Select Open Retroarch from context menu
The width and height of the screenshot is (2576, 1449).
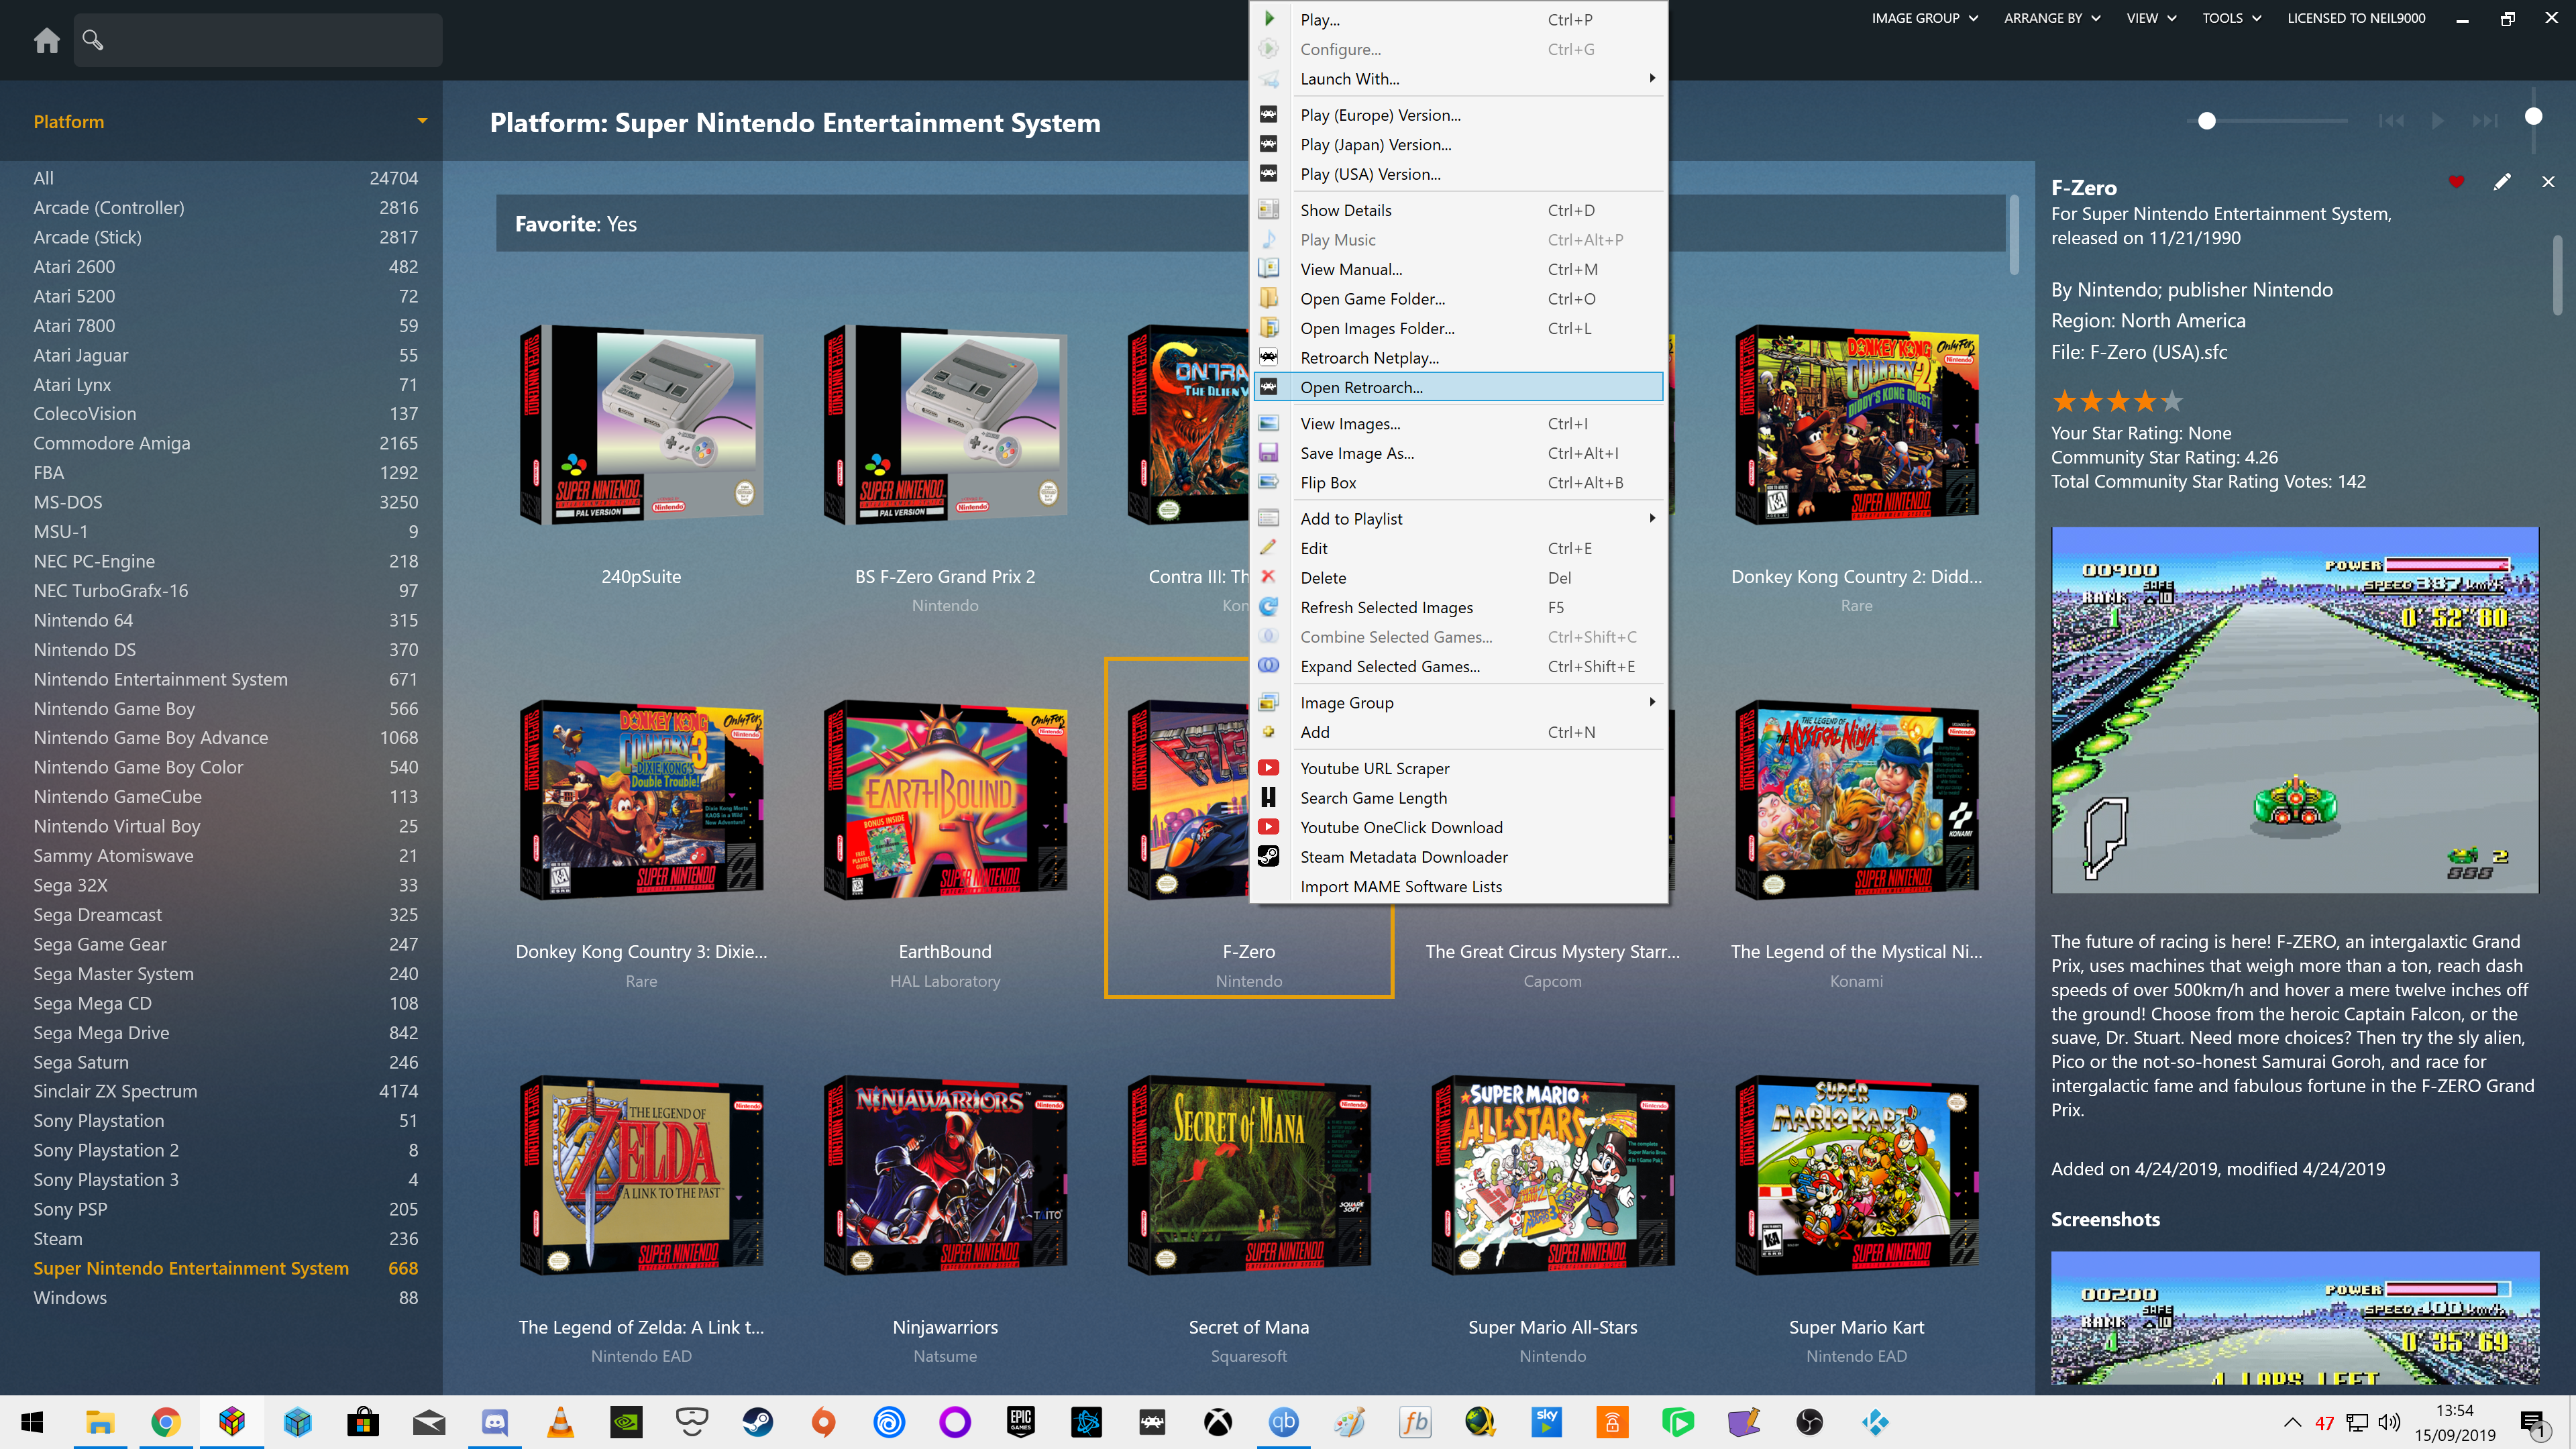tap(1458, 387)
